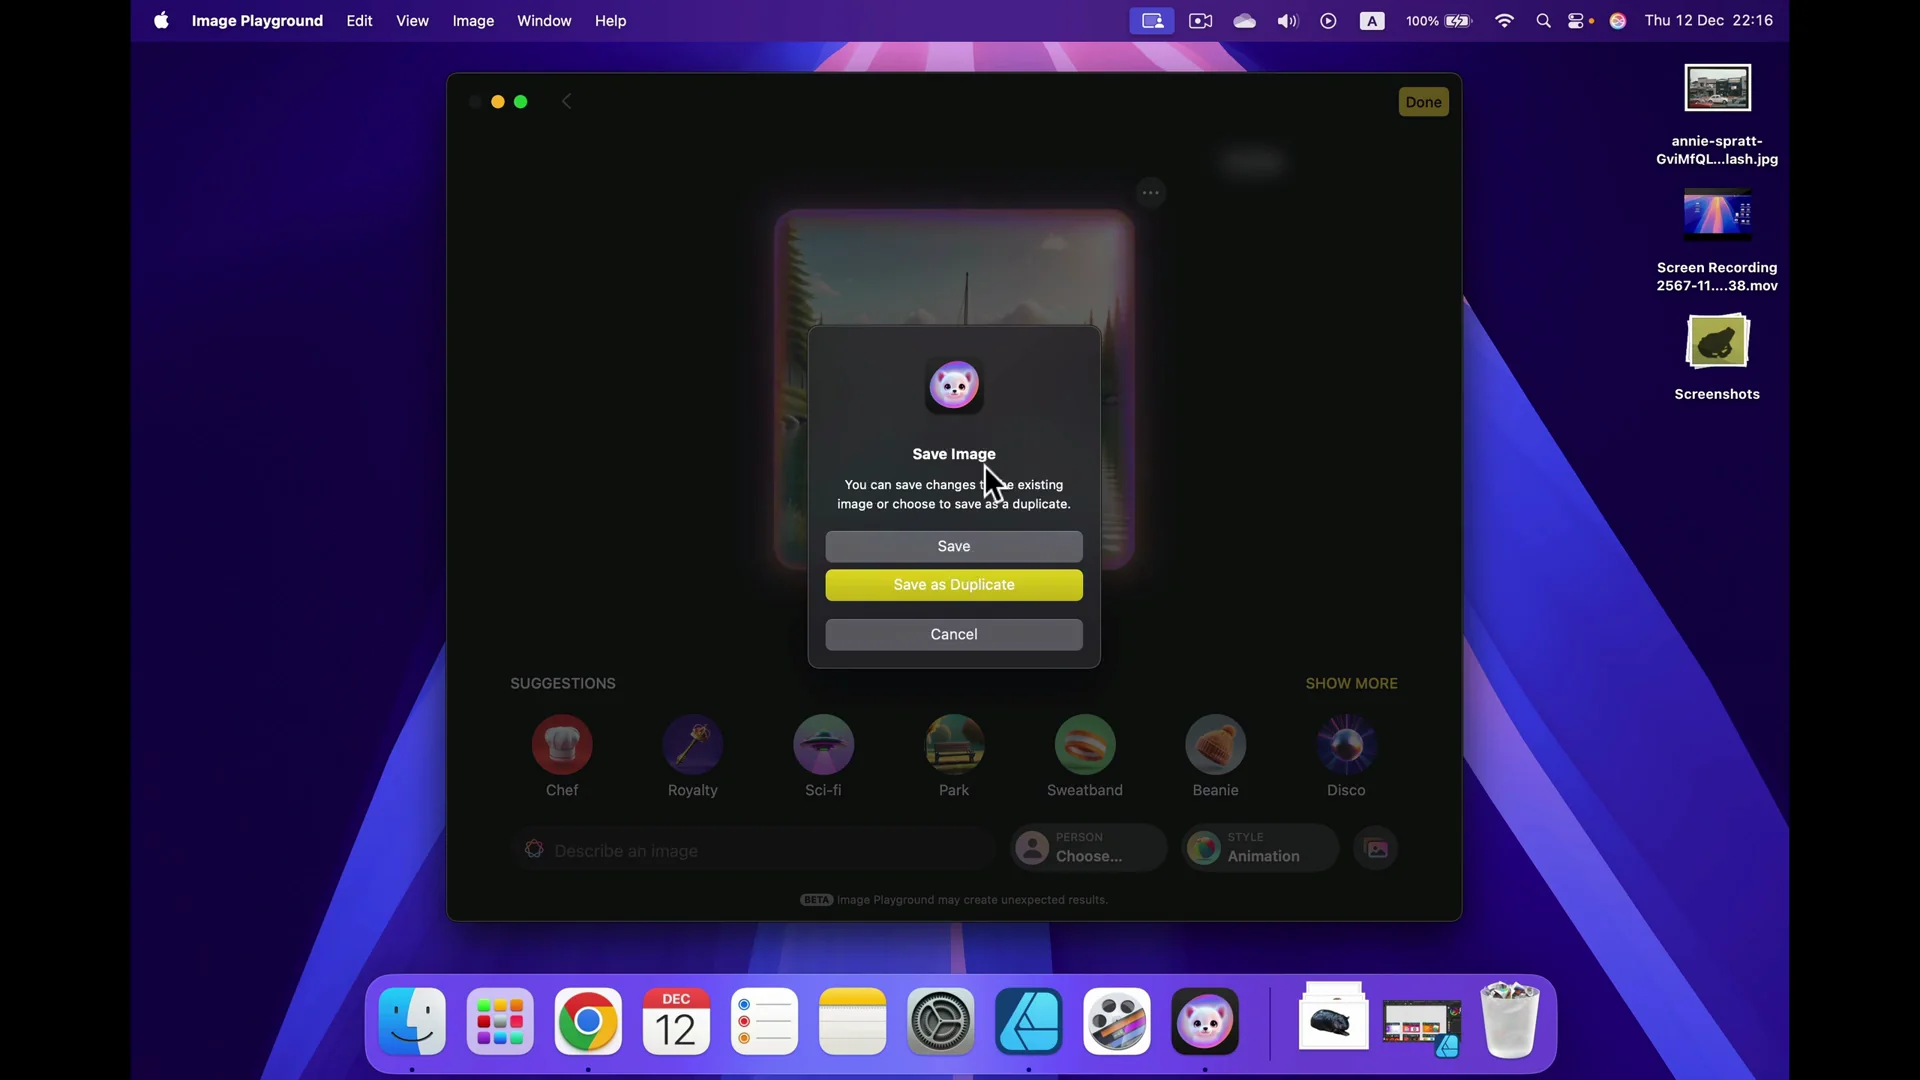1920x1080 pixels.
Task: Select the Park suggestion icon
Action: (x=953, y=744)
